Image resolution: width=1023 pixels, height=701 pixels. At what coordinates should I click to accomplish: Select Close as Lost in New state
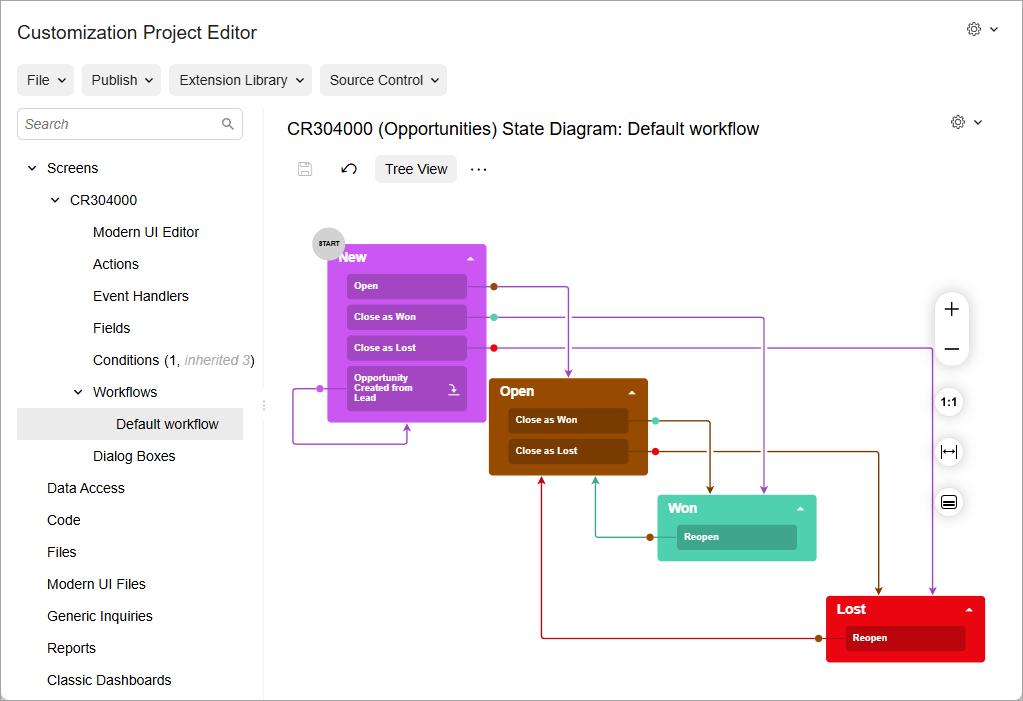point(406,348)
